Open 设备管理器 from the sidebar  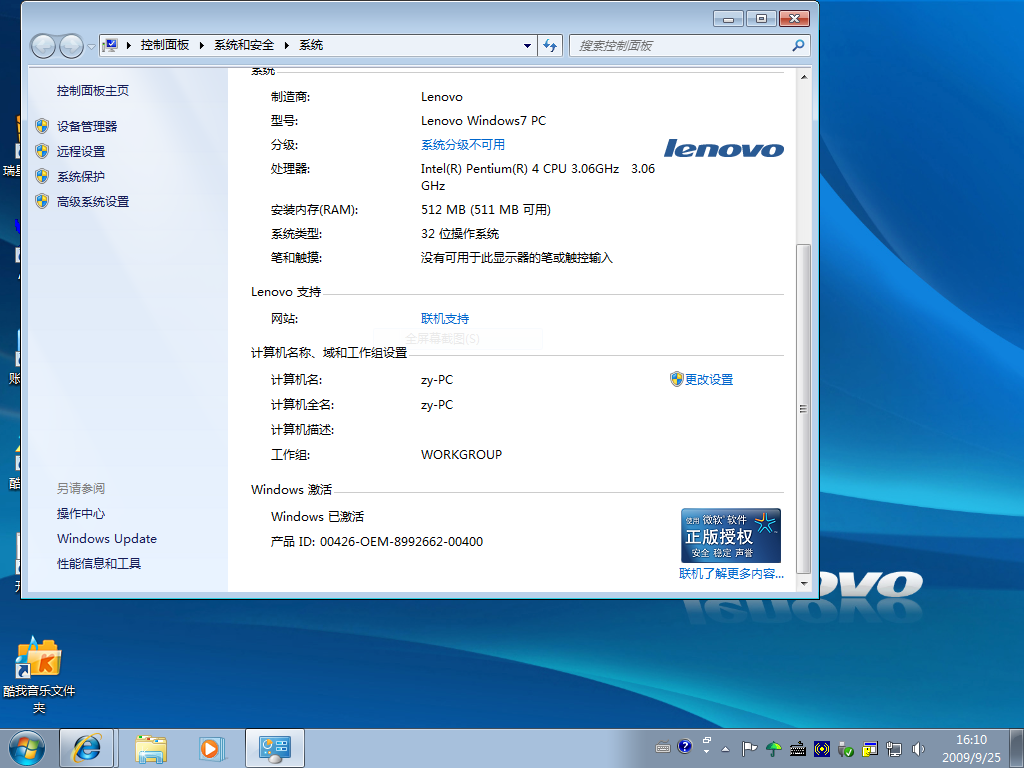click(x=87, y=127)
